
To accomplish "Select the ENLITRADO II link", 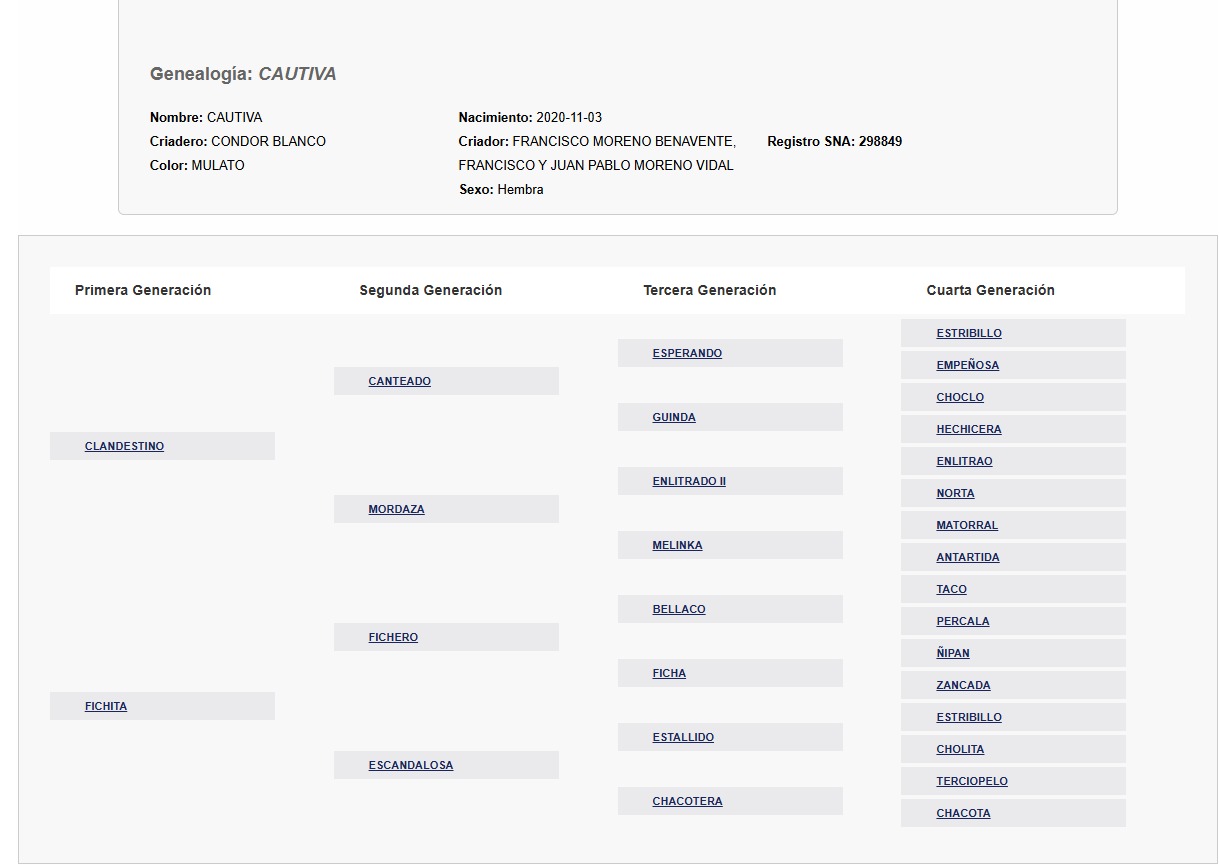I will coord(689,482).
